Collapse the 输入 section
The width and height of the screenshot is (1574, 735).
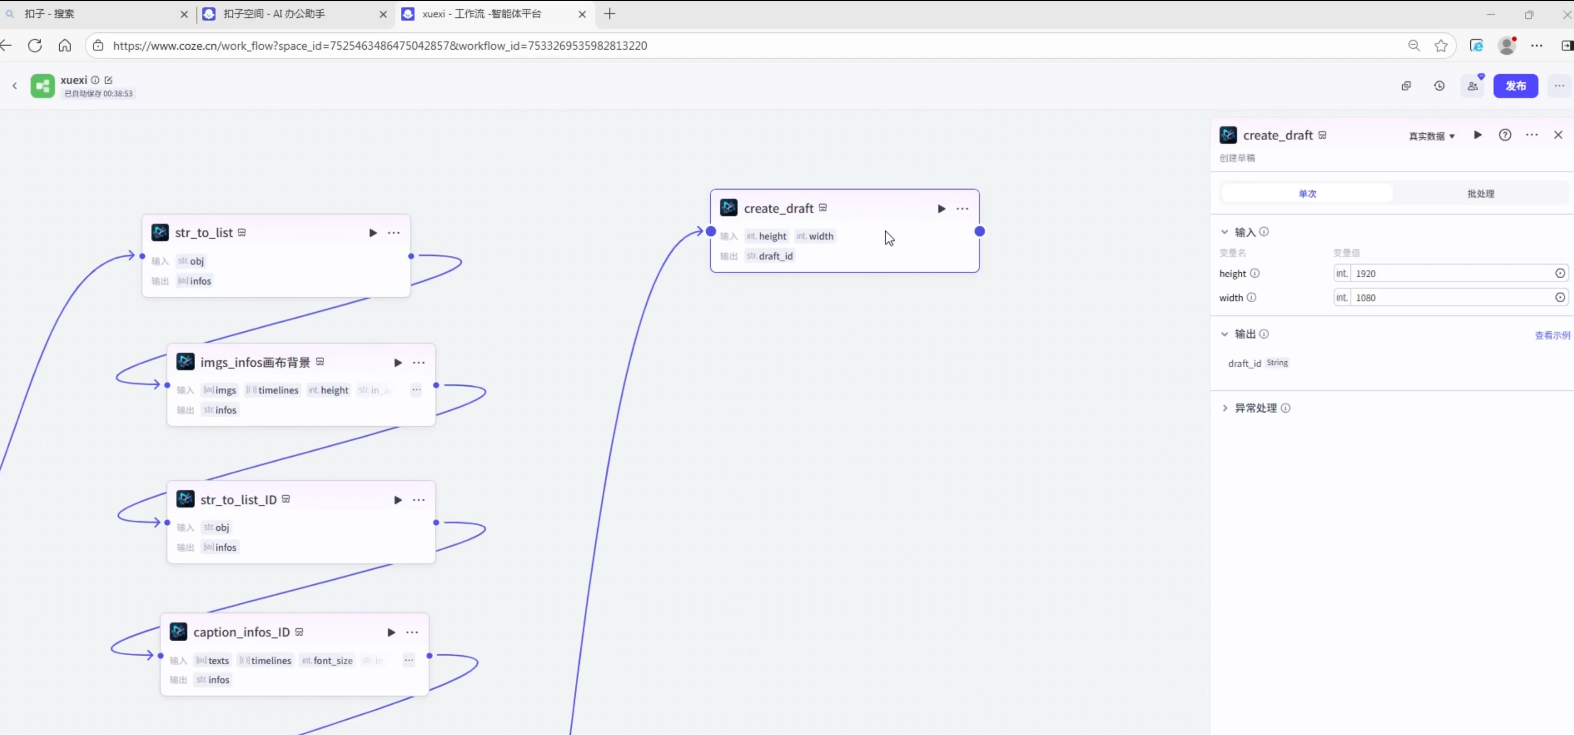pyautogui.click(x=1225, y=232)
